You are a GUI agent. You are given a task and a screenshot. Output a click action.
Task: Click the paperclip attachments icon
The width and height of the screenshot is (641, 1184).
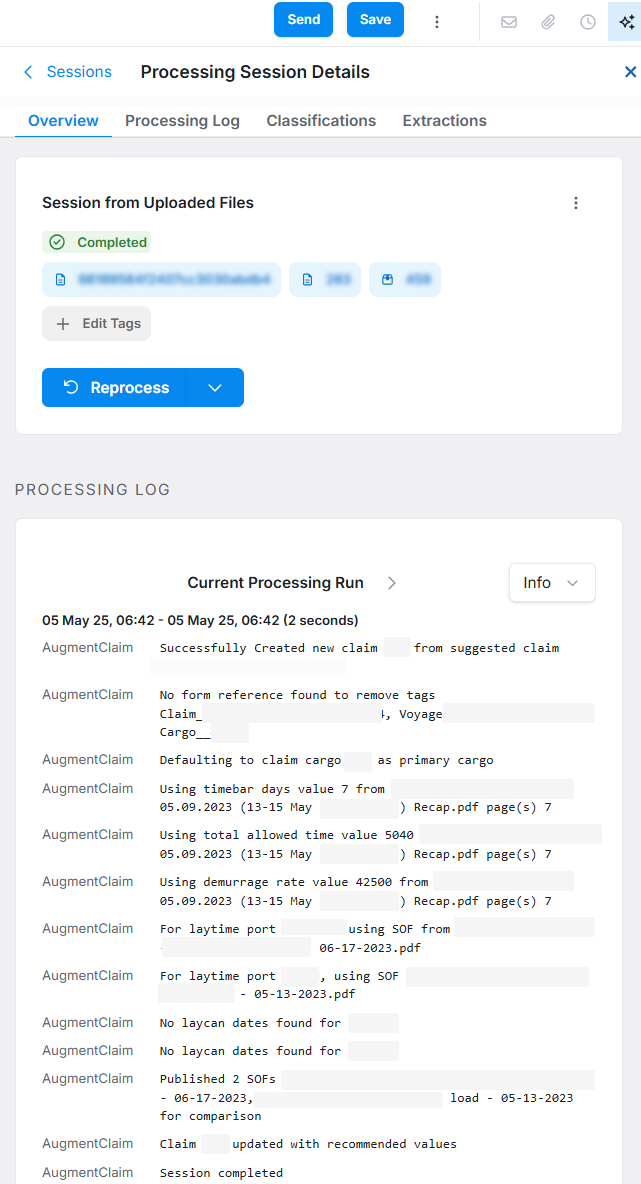tap(548, 20)
